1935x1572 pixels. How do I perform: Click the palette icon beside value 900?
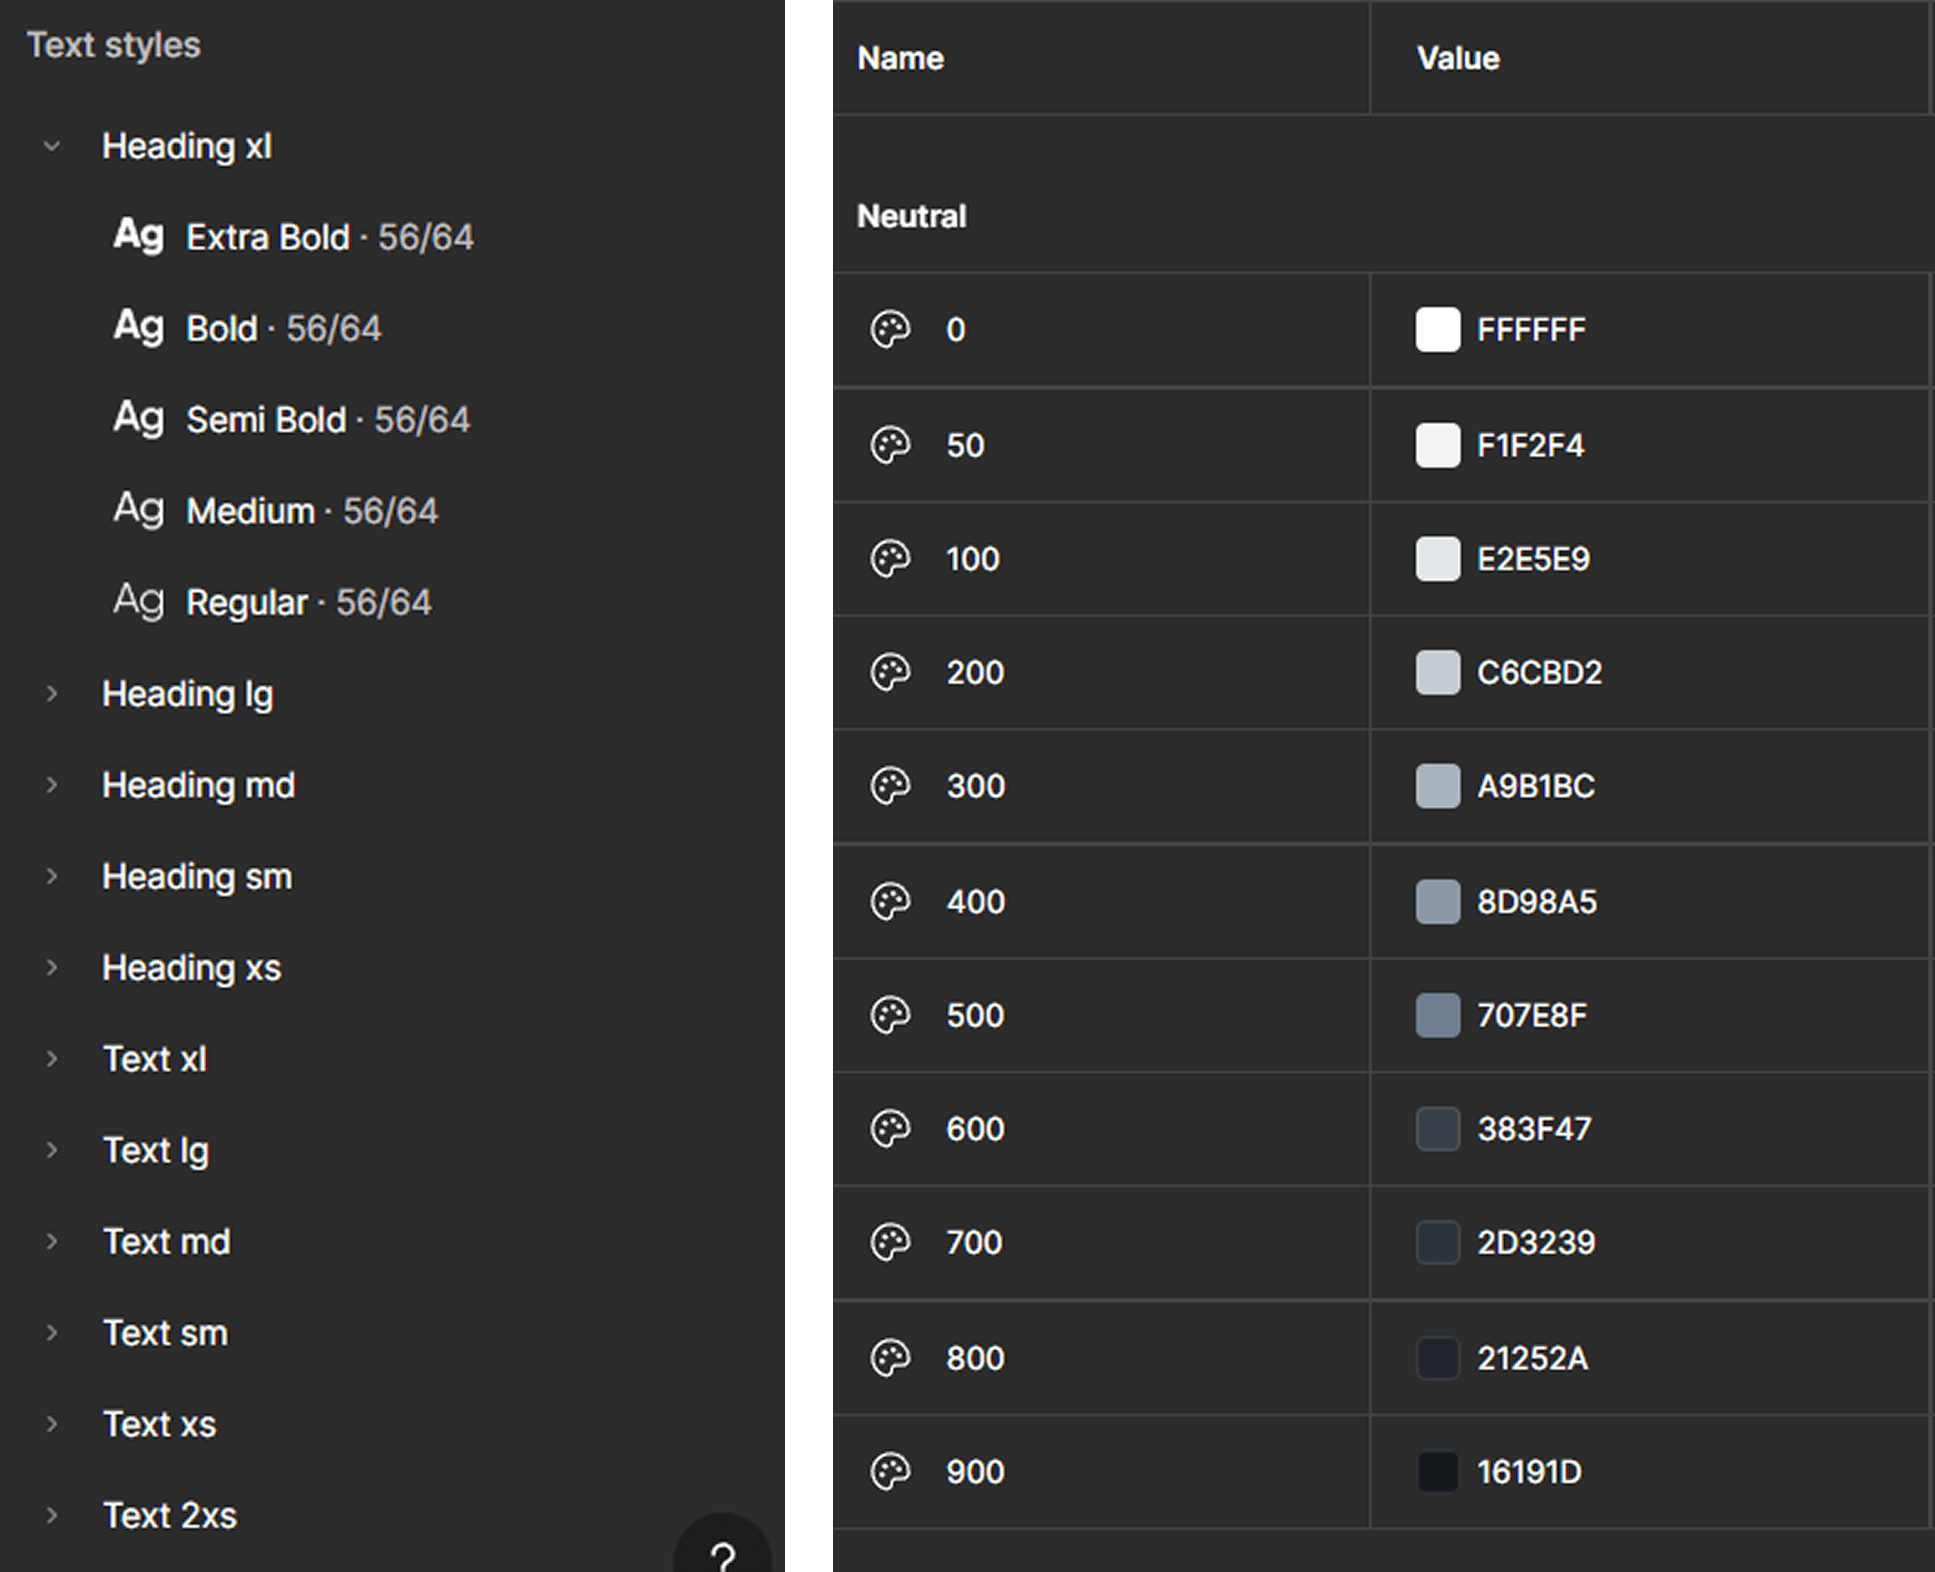coord(891,1472)
